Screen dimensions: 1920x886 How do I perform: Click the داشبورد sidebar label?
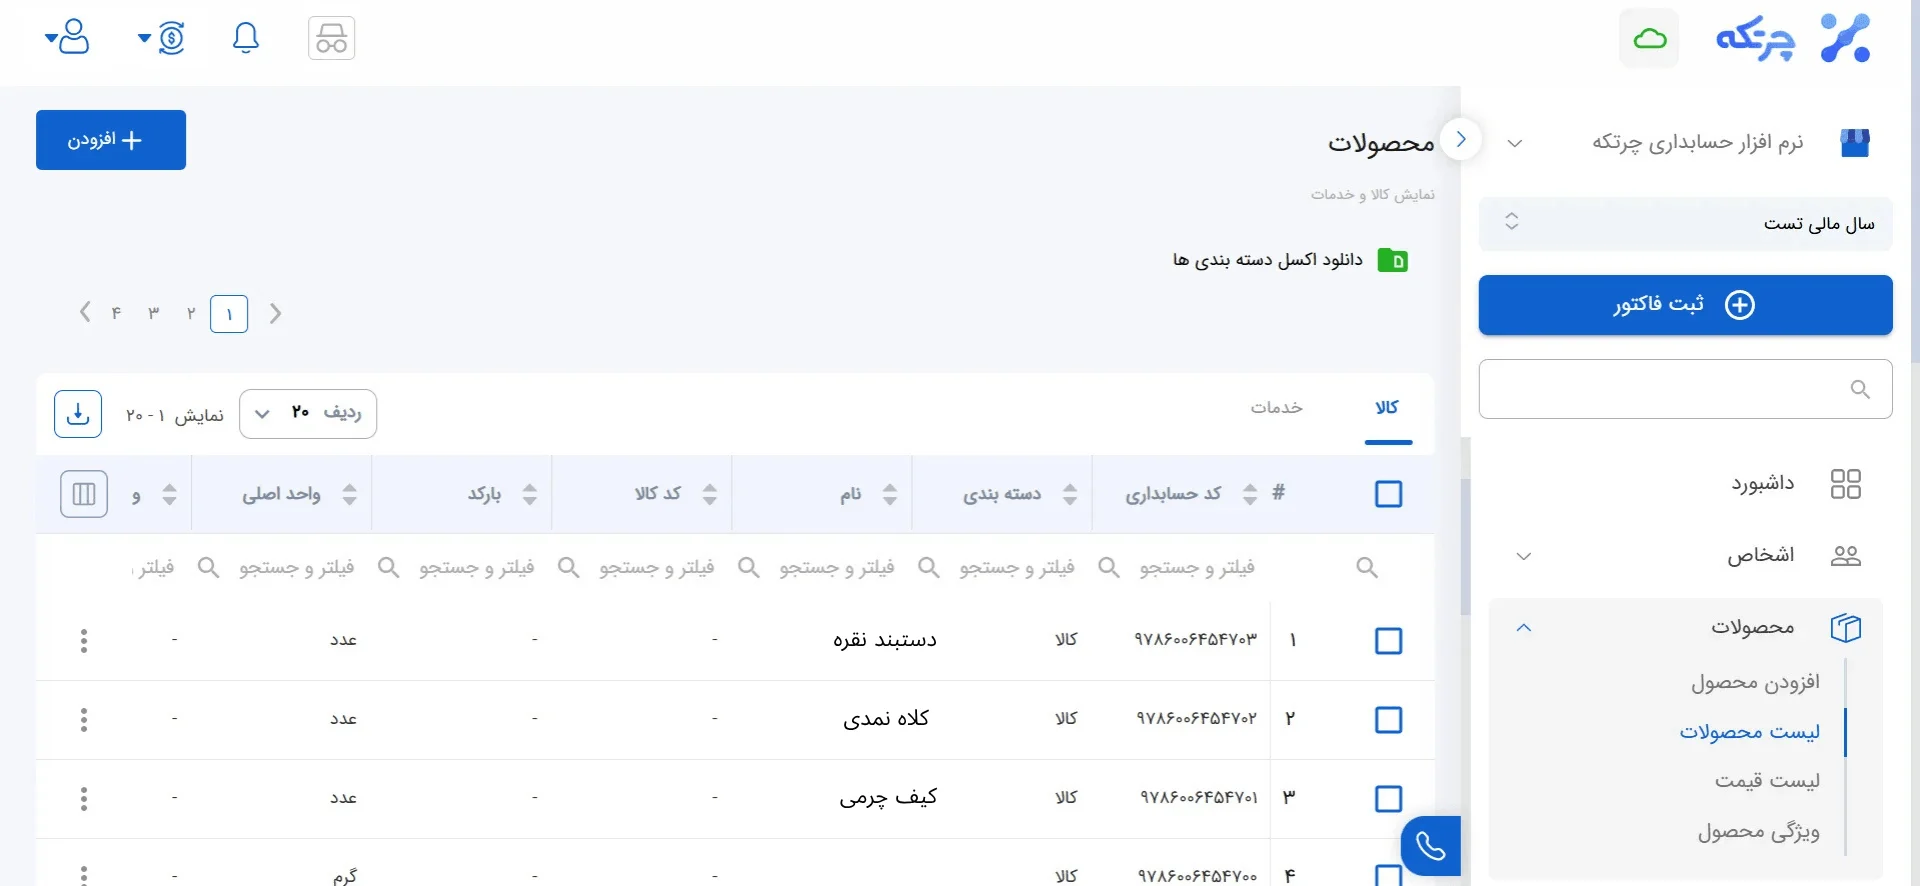(1763, 484)
